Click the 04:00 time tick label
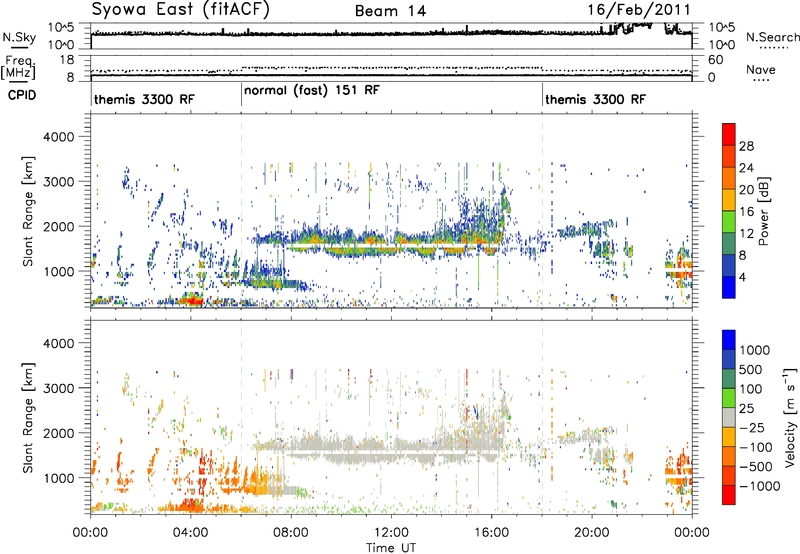The height and width of the screenshot is (554, 800). [x=190, y=533]
